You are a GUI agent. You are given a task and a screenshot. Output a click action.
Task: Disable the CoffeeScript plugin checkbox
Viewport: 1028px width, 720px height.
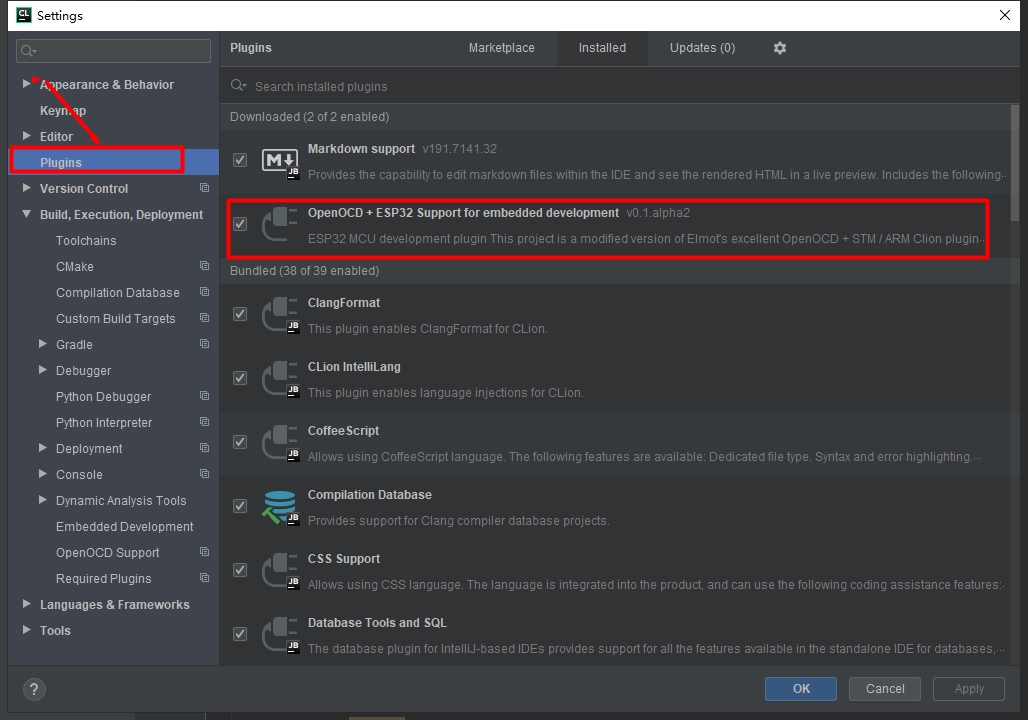[x=240, y=442]
